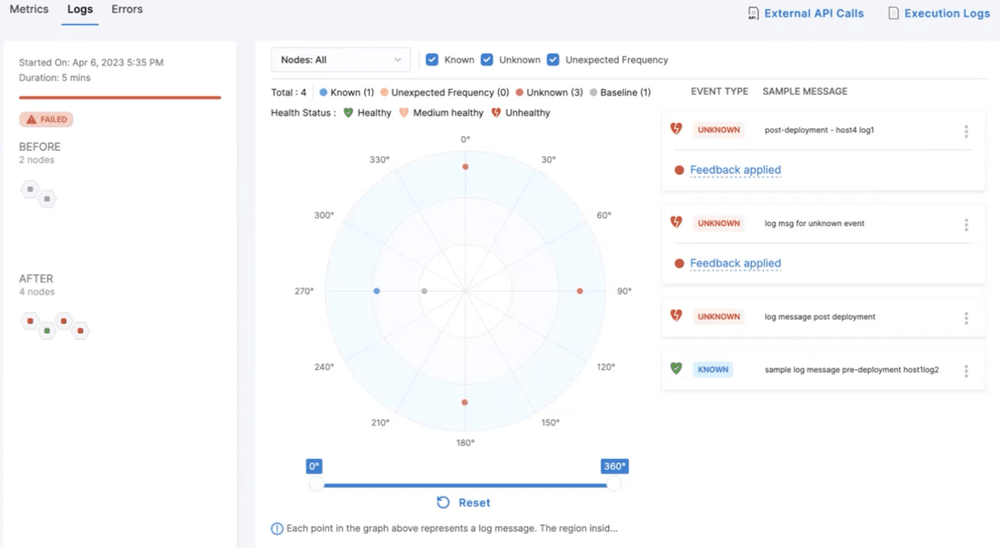
Task: Click the green healthy heart icon on Known event
Action: [677, 369]
